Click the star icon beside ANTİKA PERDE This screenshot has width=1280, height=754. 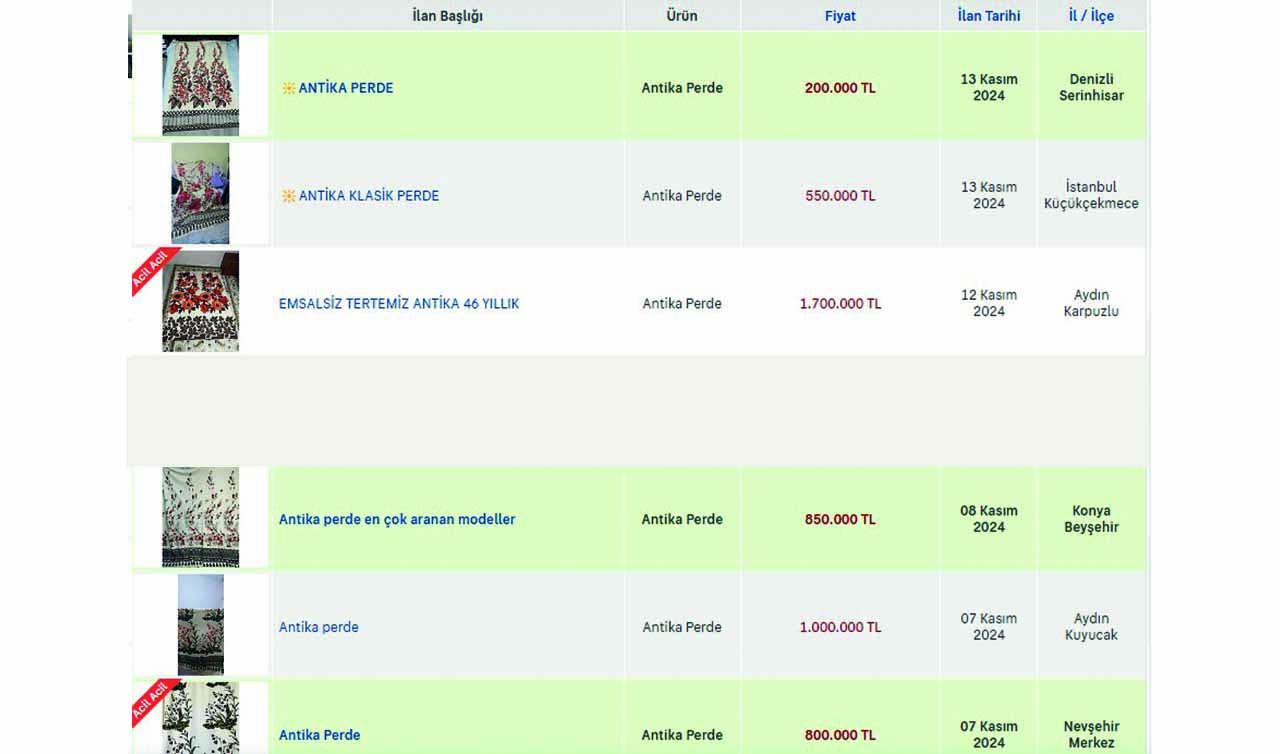point(288,88)
